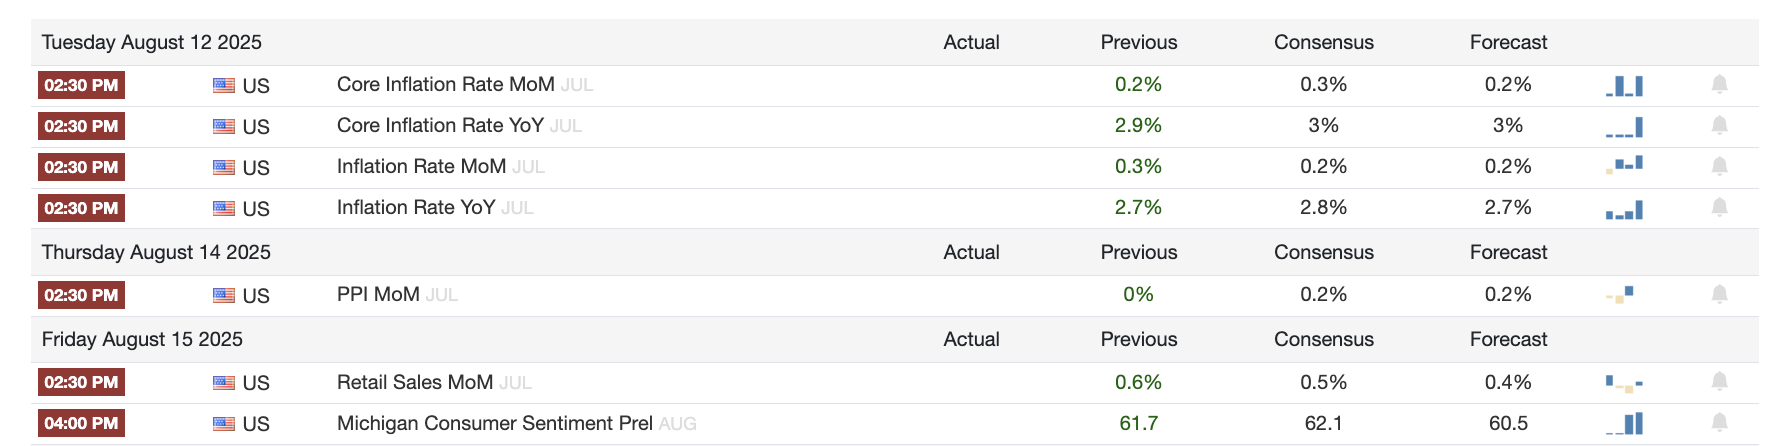Click US flag beside Retail Sales MoM

point(224,383)
